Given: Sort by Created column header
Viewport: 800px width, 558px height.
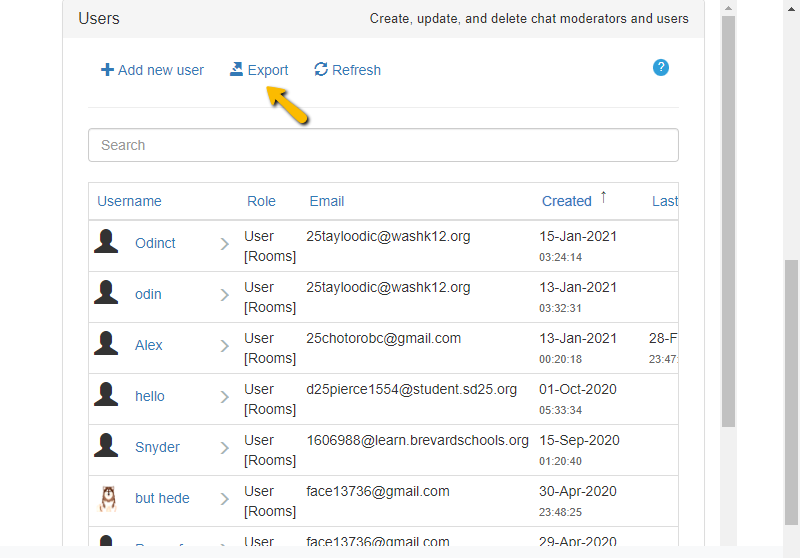Looking at the screenshot, I should pos(566,201).
